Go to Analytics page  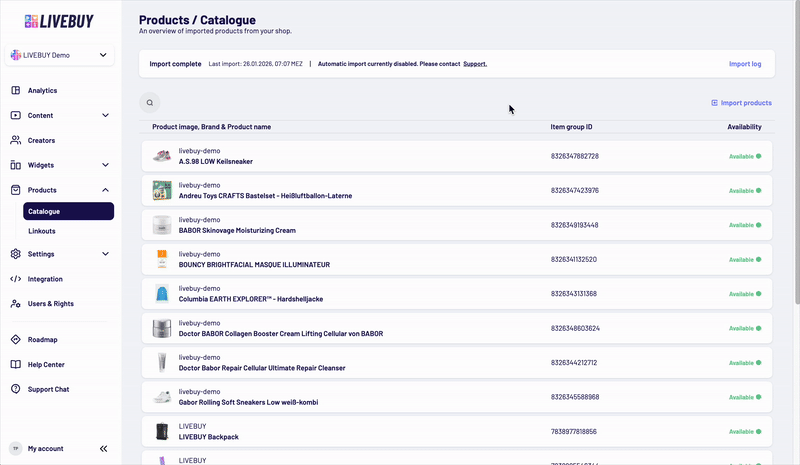click(x=42, y=90)
